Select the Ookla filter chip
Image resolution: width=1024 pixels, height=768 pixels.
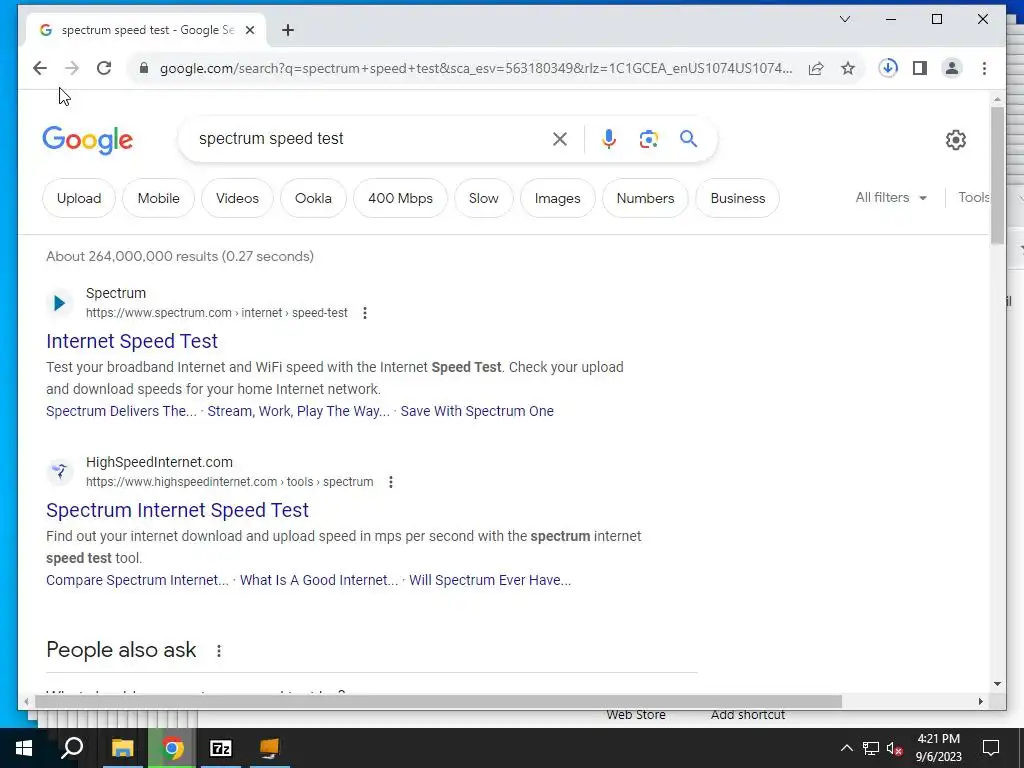click(x=313, y=199)
